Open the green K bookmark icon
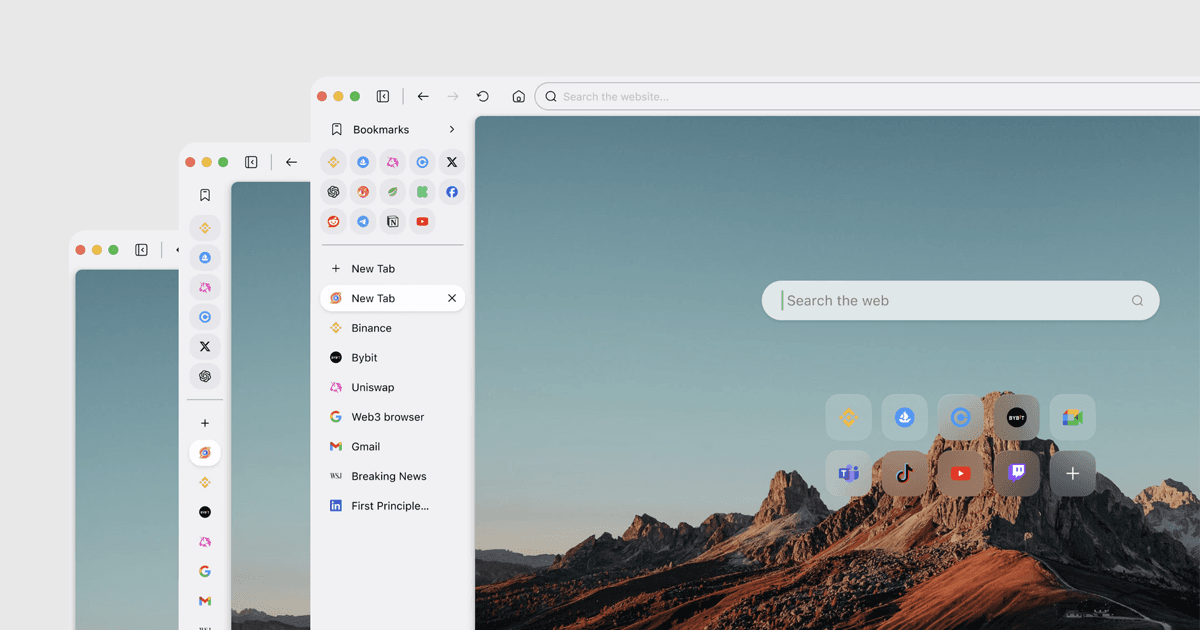The height and width of the screenshot is (630, 1200). pyautogui.click(x=422, y=192)
